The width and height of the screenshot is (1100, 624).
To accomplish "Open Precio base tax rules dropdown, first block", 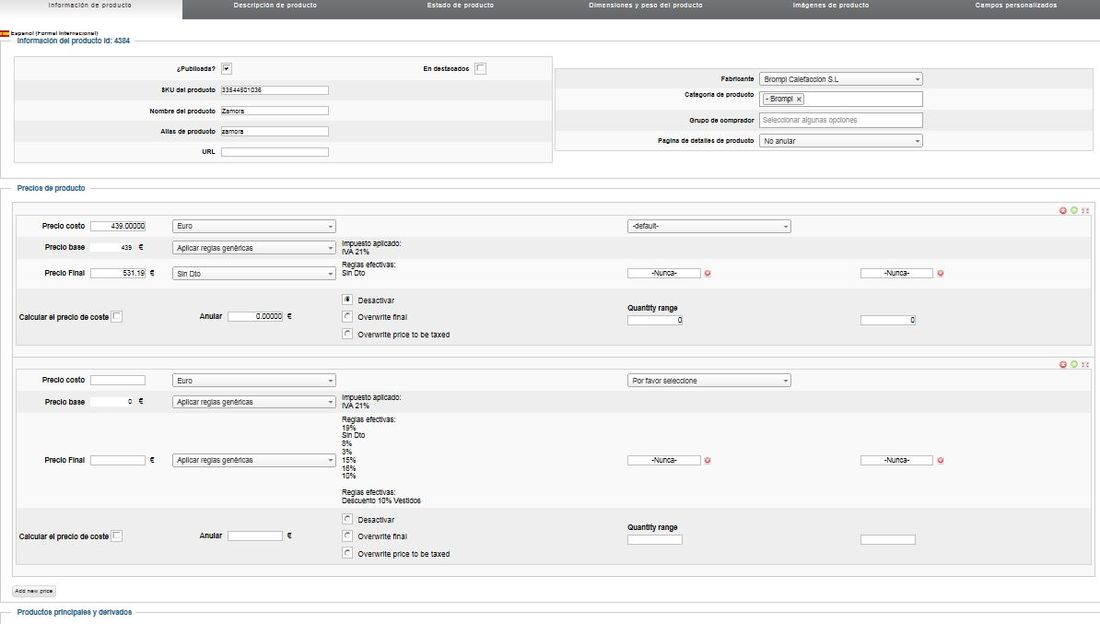I will (x=254, y=248).
